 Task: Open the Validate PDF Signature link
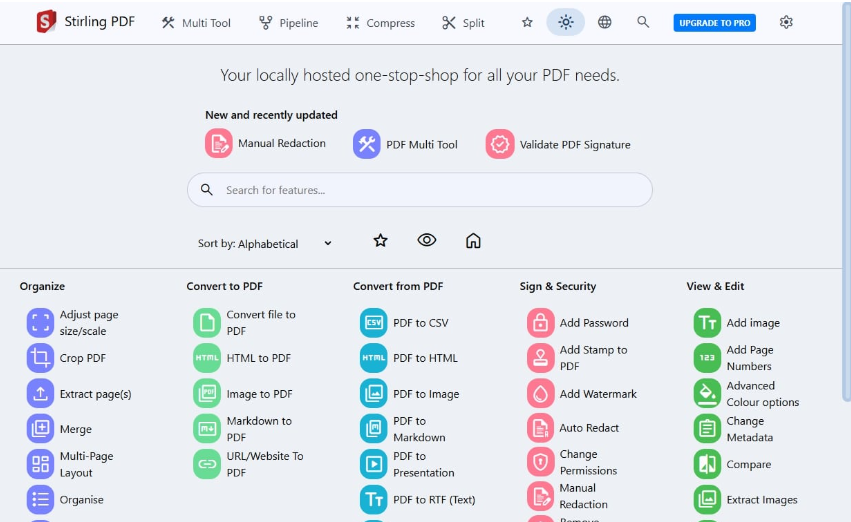[x=559, y=144]
